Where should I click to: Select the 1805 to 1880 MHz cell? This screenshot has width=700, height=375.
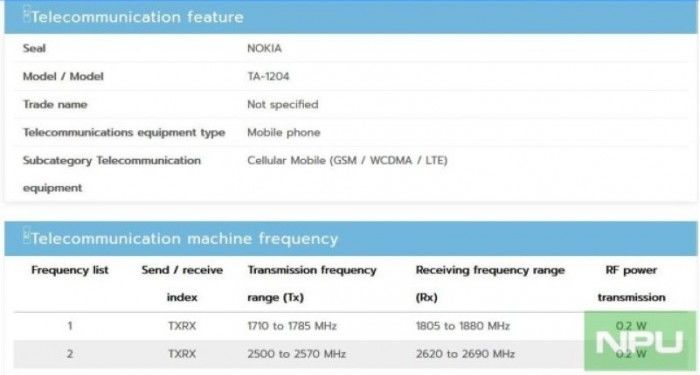pyautogui.click(x=462, y=326)
